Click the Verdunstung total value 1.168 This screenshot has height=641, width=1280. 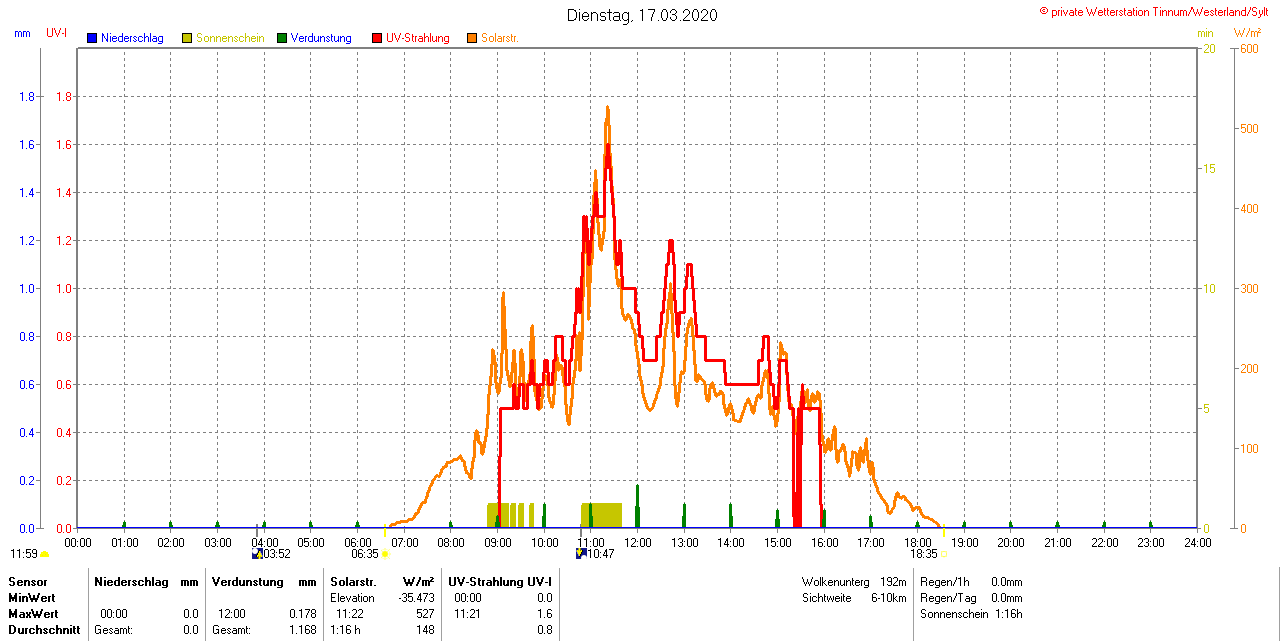302,630
